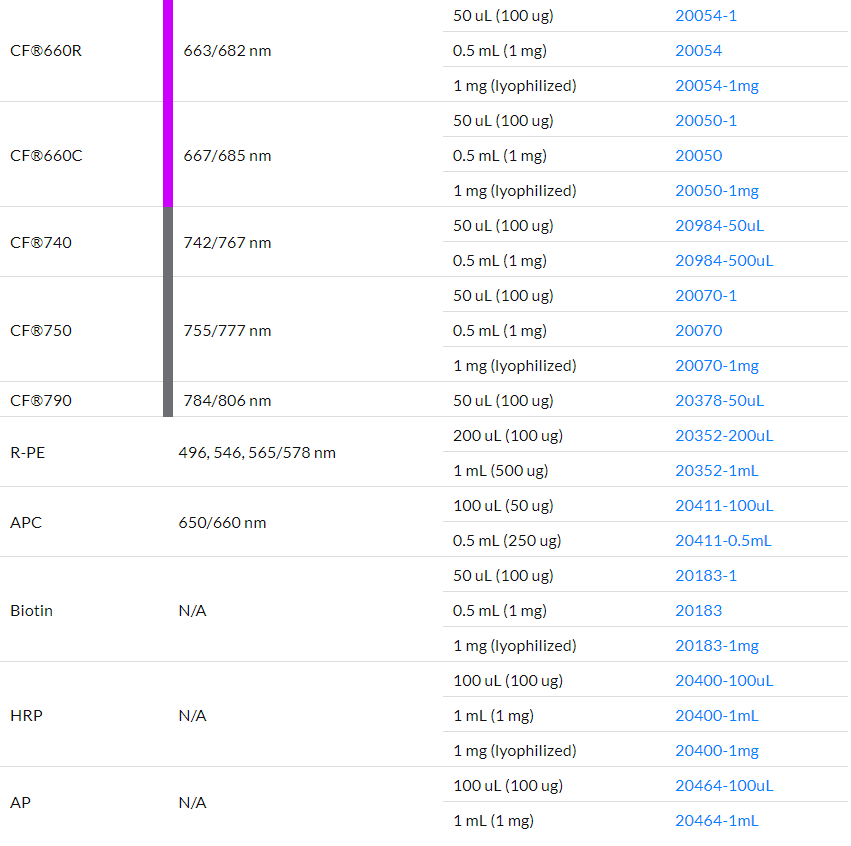The width and height of the screenshot is (851, 846).
Task: Click the gray CF®750 color bar
Action: (168, 330)
